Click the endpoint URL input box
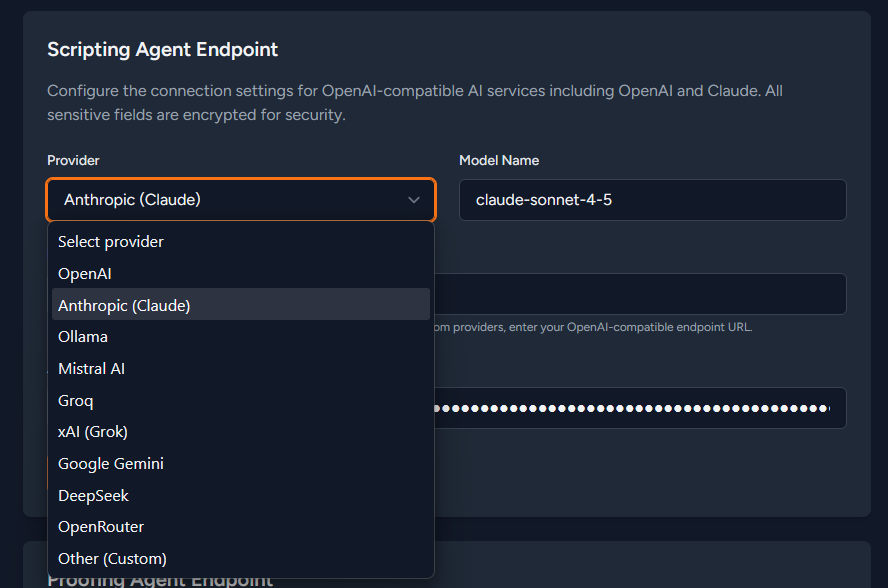 (640, 294)
